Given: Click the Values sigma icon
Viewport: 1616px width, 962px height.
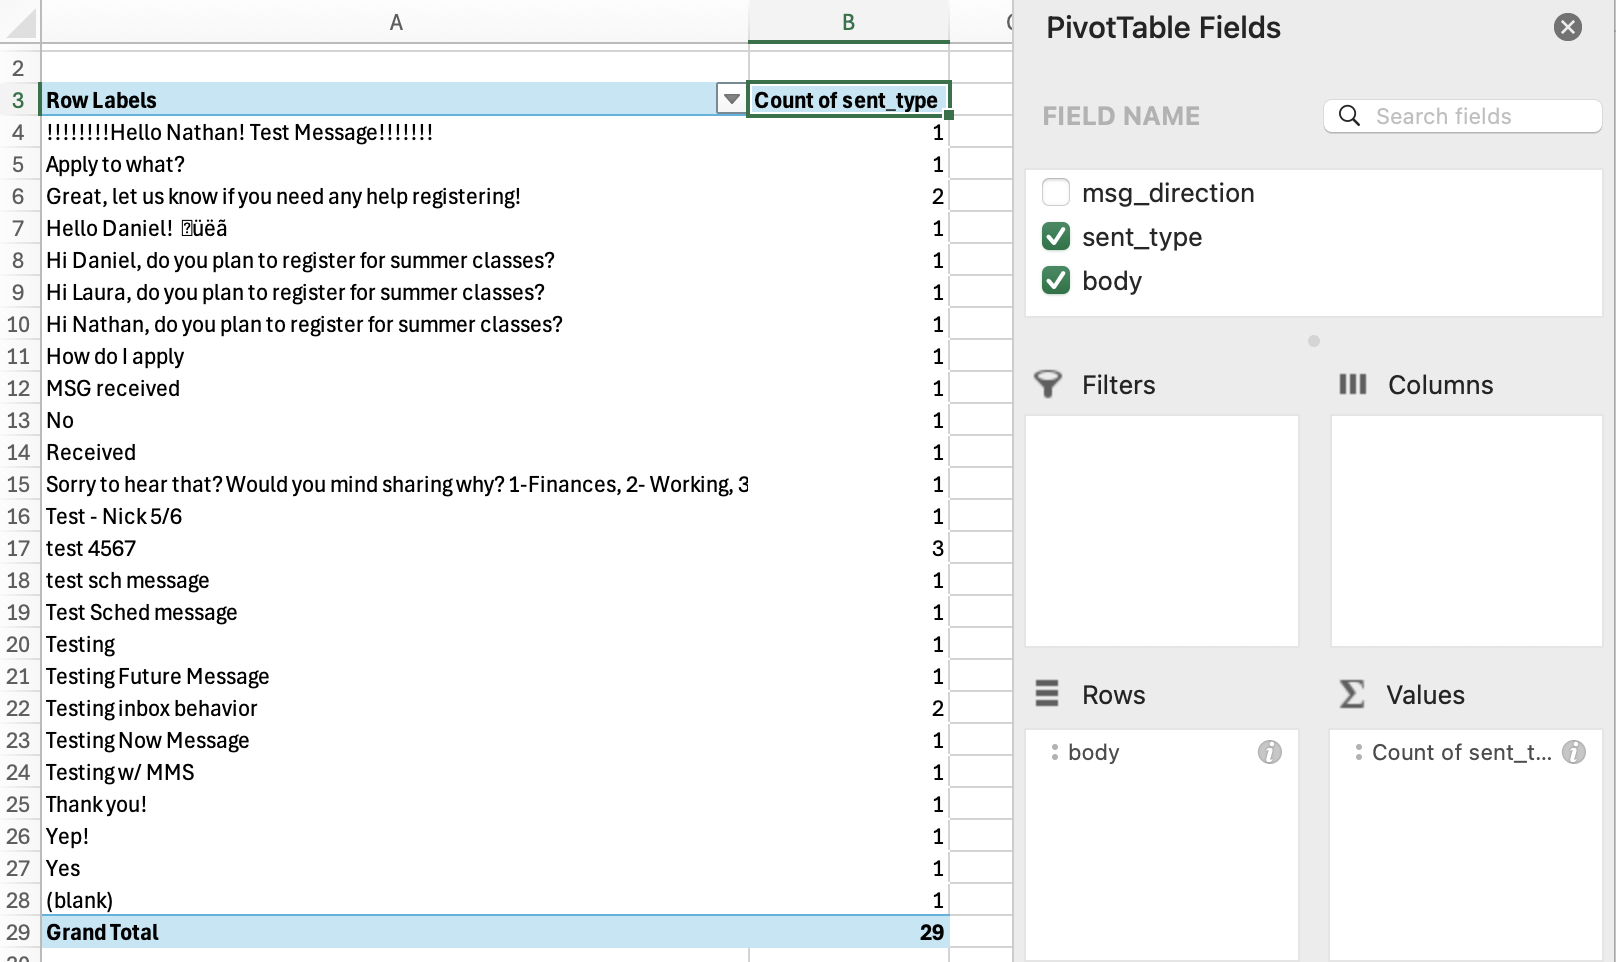Looking at the screenshot, I should [x=1352, y=694].
